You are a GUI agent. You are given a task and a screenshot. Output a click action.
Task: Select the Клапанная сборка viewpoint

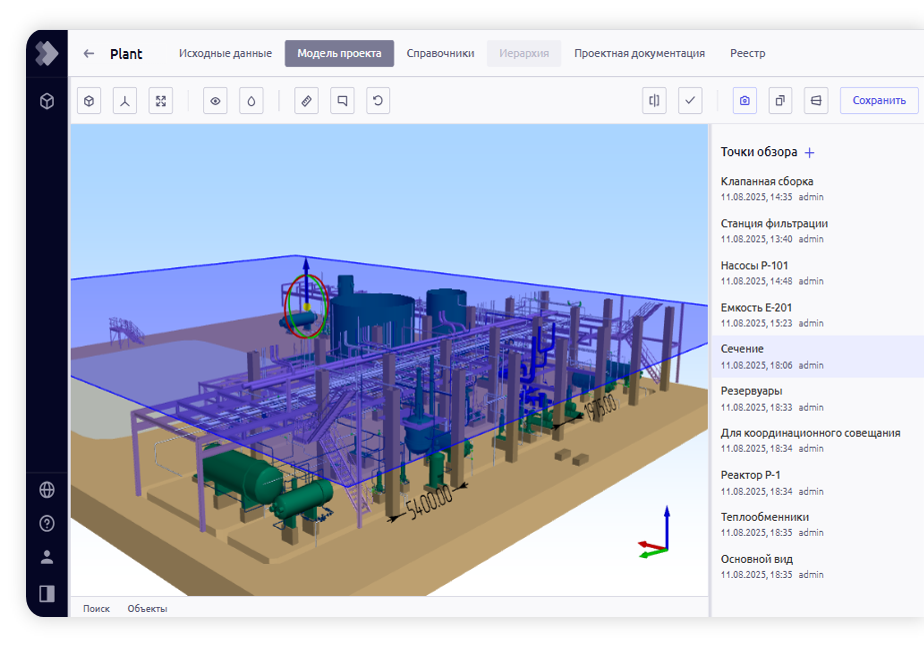(818, 189)
